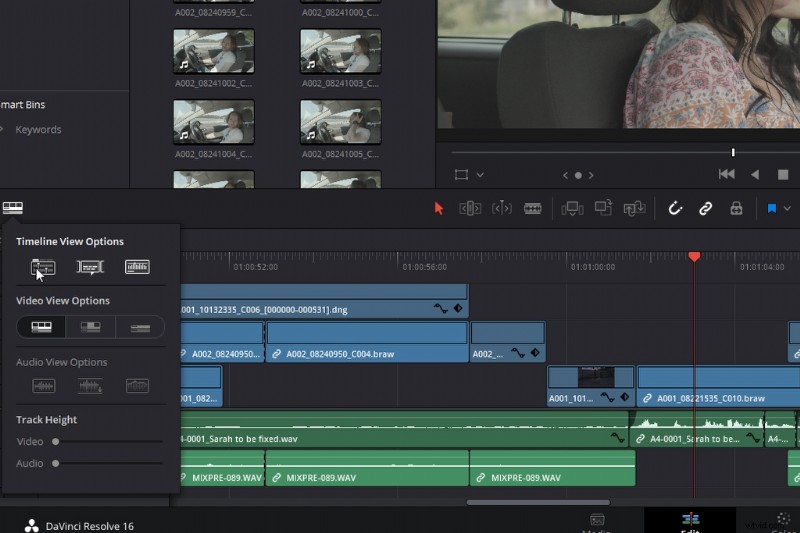Click the red timeline playhead

tap(694, 257)
